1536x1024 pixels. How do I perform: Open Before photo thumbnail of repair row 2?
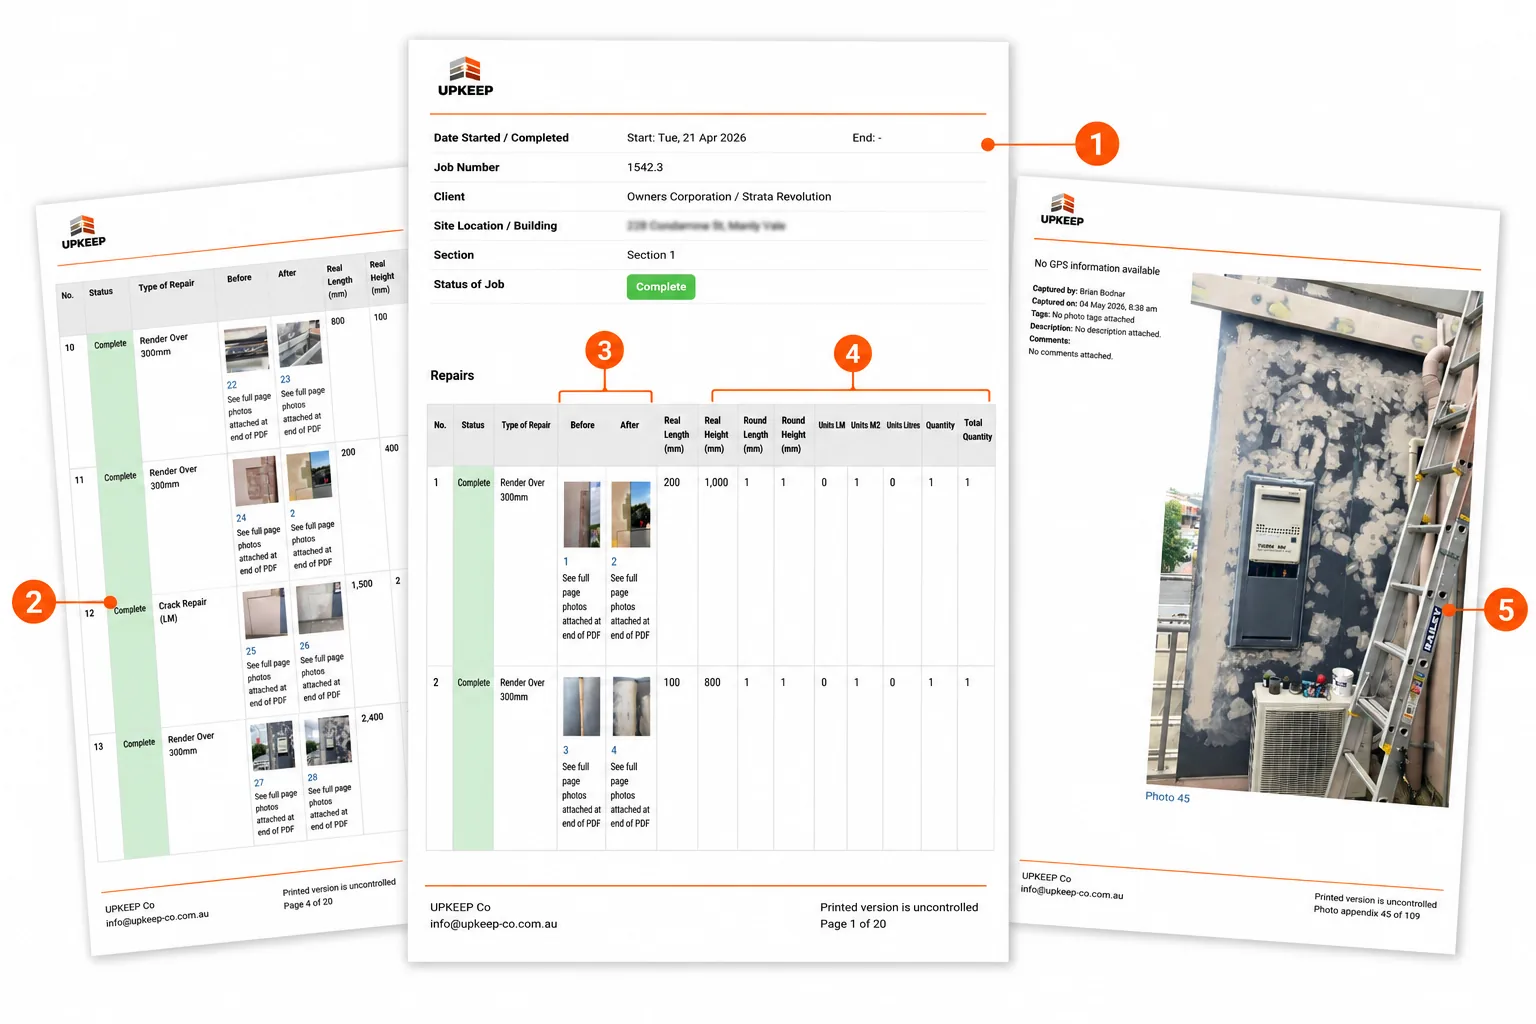coord(582,706)
